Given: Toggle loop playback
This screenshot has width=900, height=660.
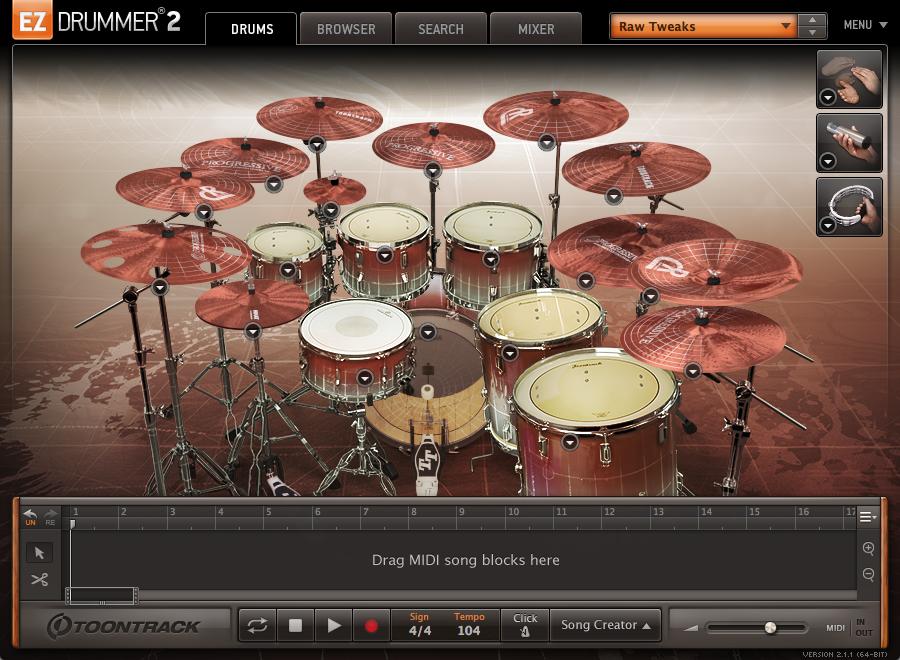Looking at the screenshot, I should click(257, 626).
